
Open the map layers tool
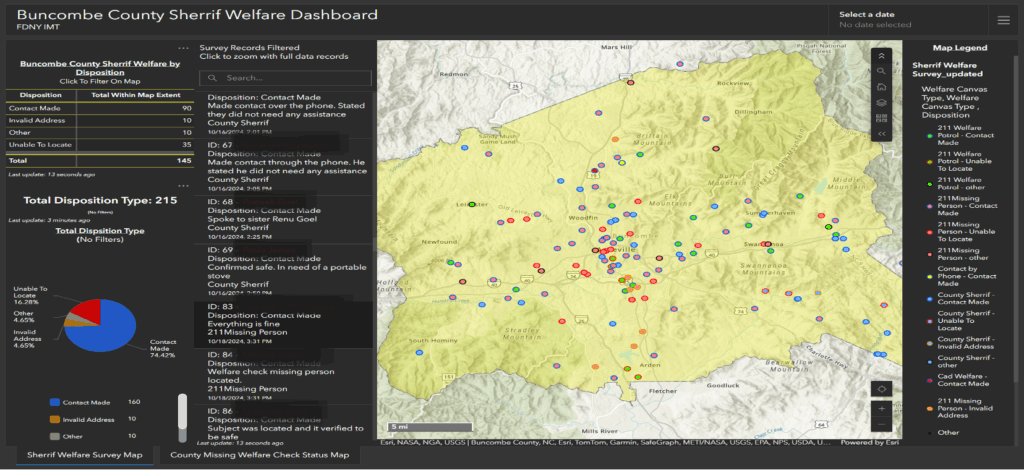click(x=881, y=102)
